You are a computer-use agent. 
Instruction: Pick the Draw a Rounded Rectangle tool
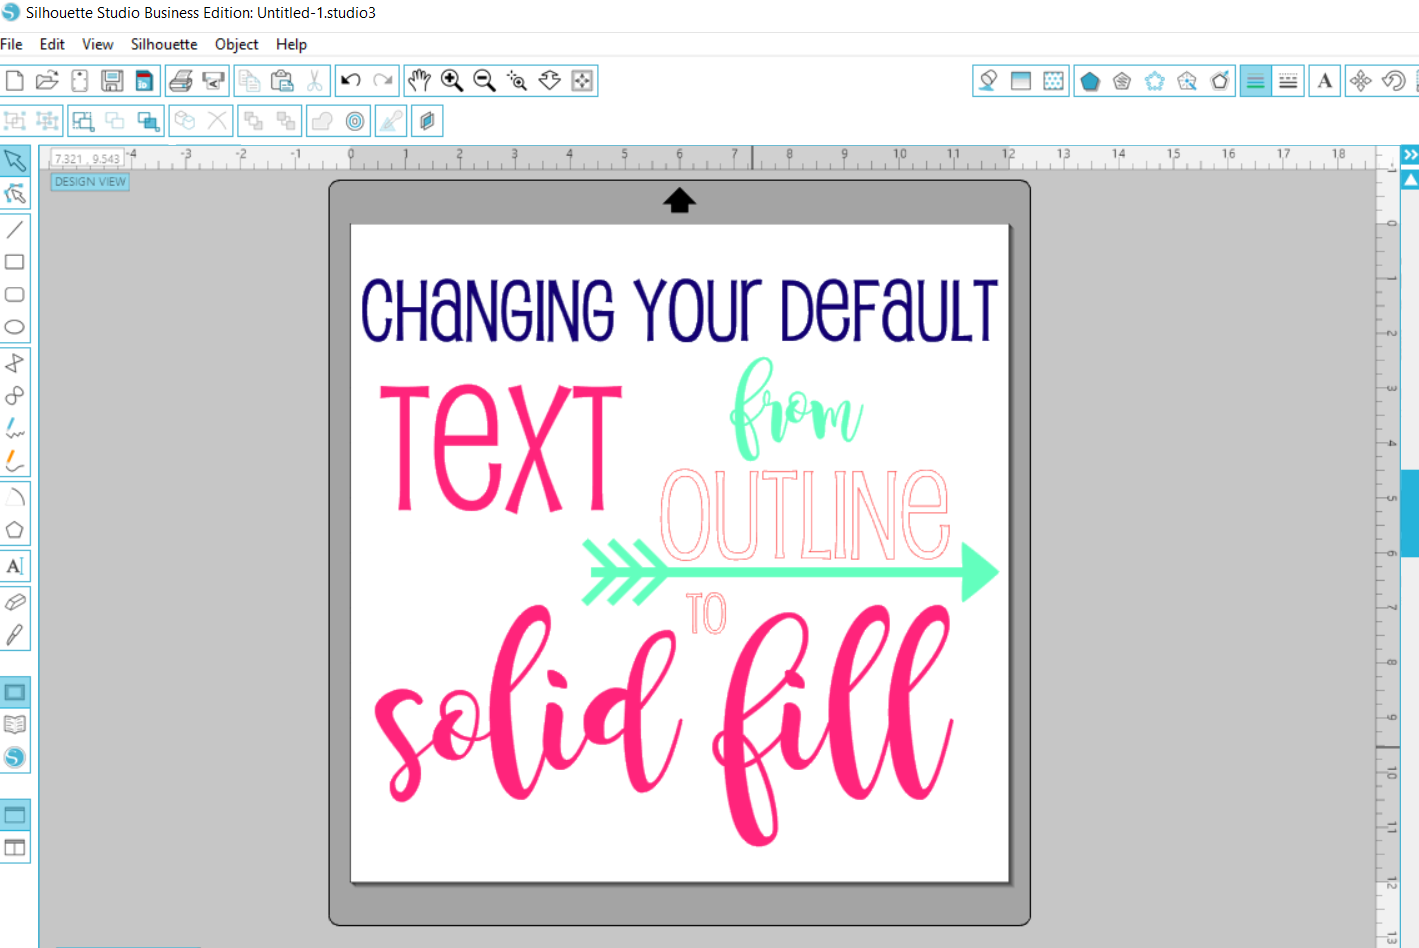[15, 295]
